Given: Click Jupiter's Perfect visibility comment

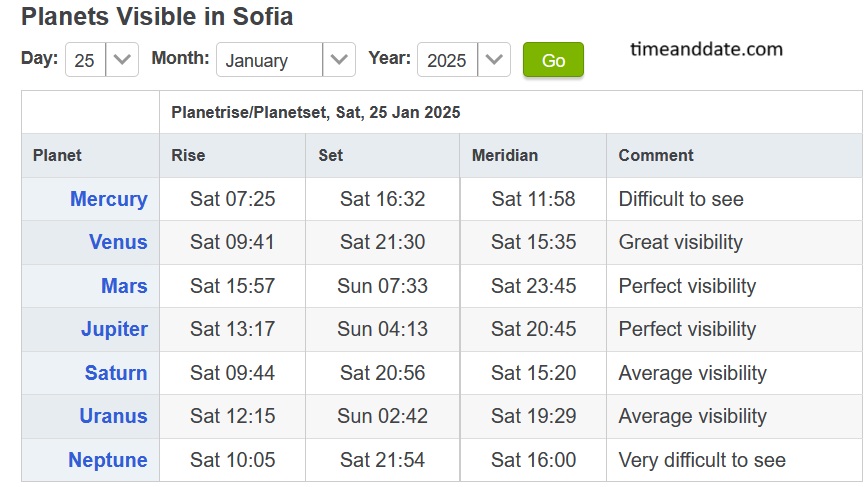Looking at the screenshot, I should coord(687,329).
